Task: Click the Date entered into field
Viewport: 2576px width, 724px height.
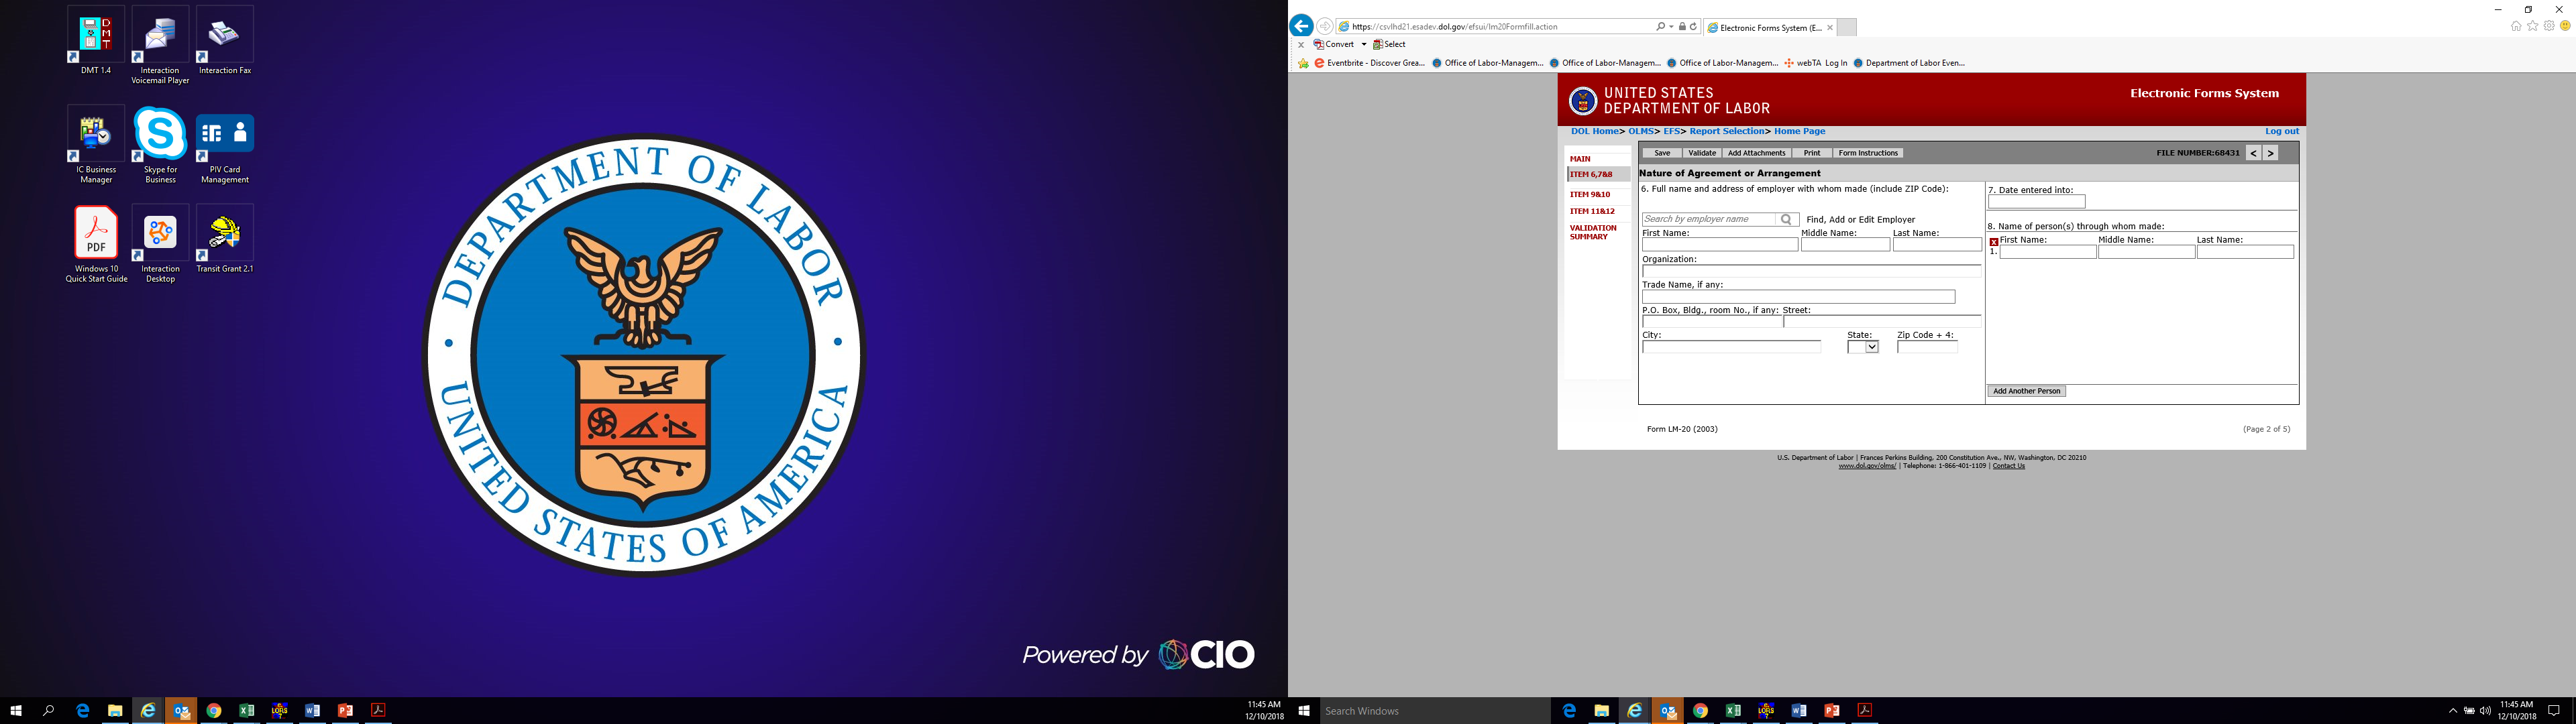Action: pyautogui.click(x=2036, y=202)
